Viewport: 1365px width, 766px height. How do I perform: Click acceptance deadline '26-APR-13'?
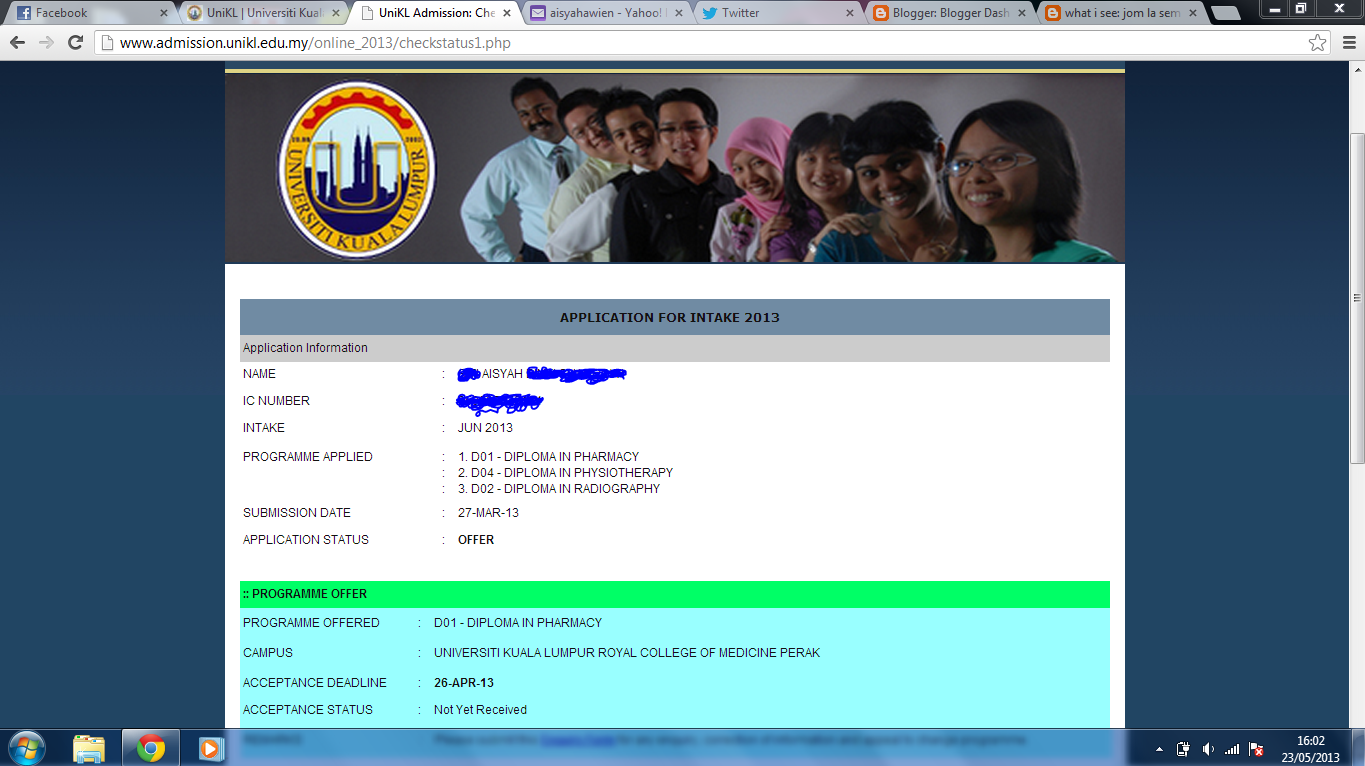tap(464, 683)
